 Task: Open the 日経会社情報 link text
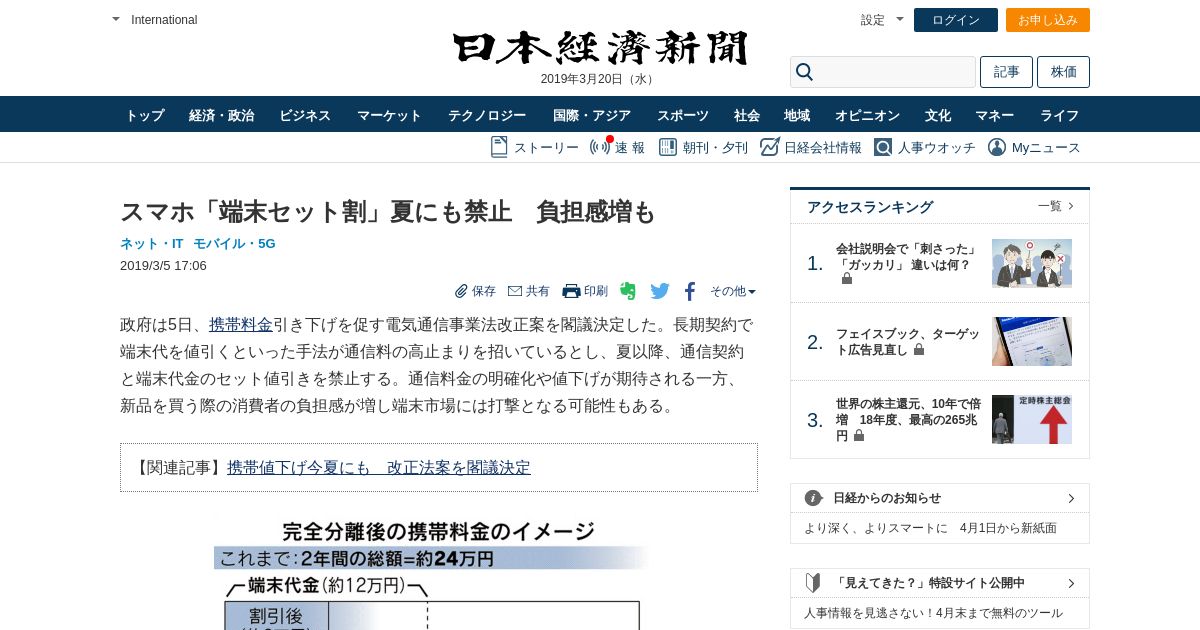[x=823, y=148]
